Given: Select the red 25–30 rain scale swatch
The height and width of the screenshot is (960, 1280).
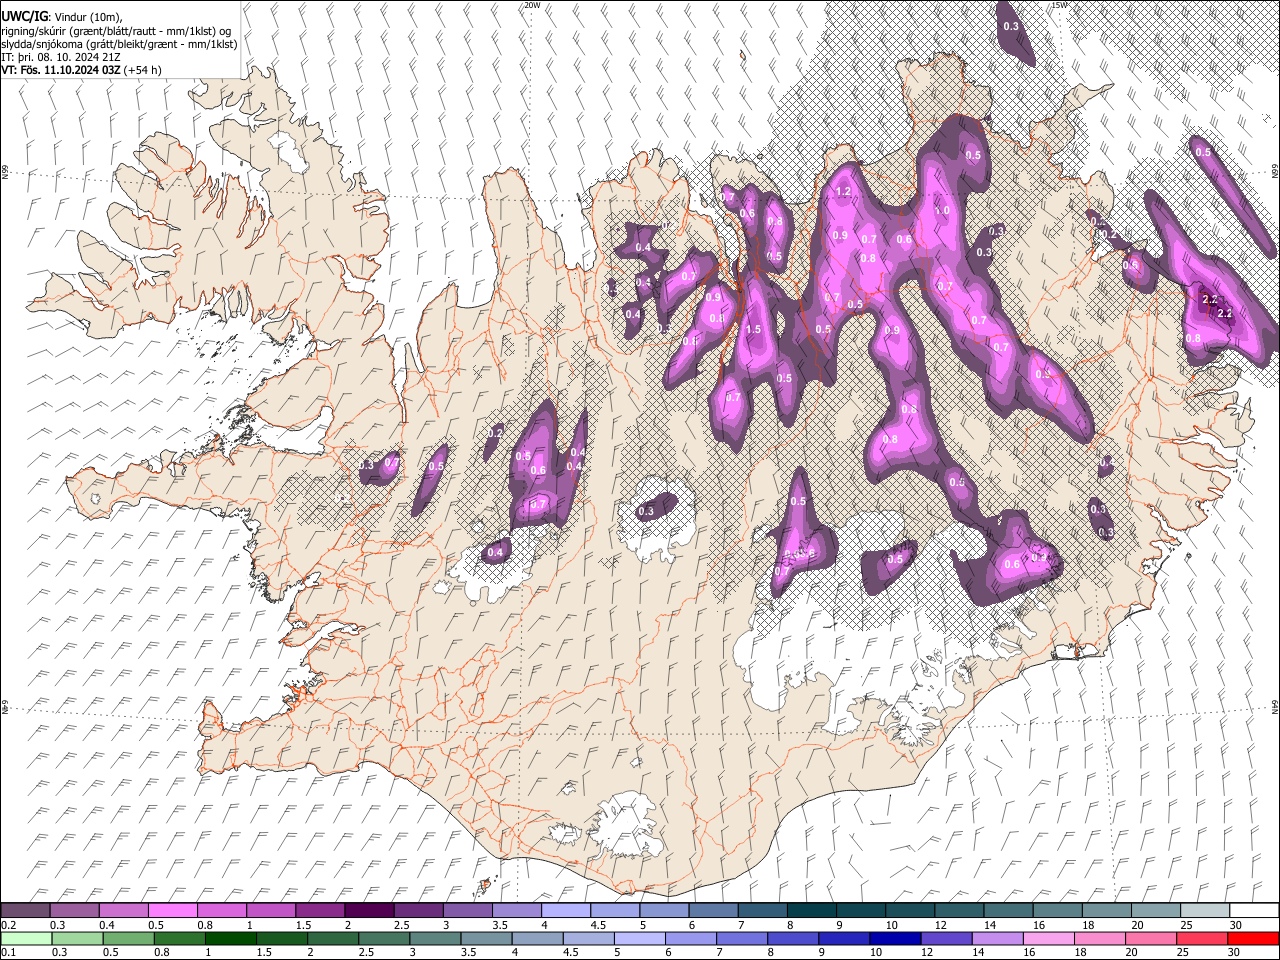Looking at the screenshot, I should point(1203,938).
